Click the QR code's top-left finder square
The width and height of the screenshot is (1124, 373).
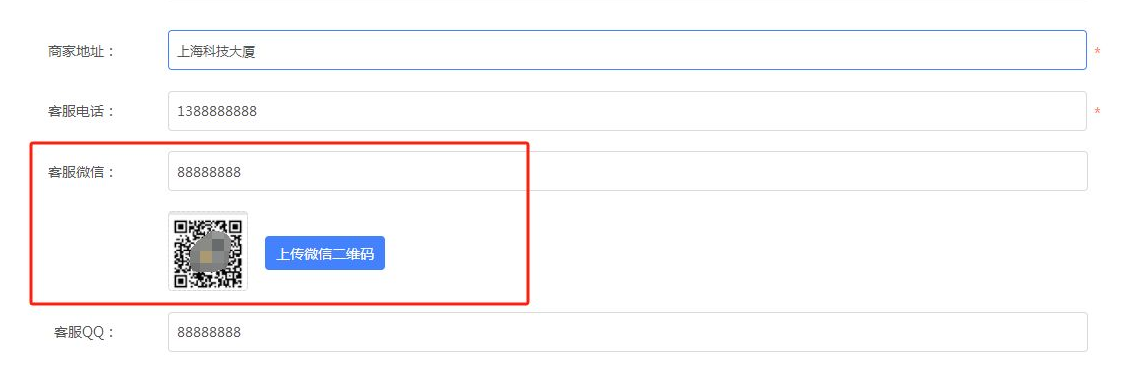[181, 225]
